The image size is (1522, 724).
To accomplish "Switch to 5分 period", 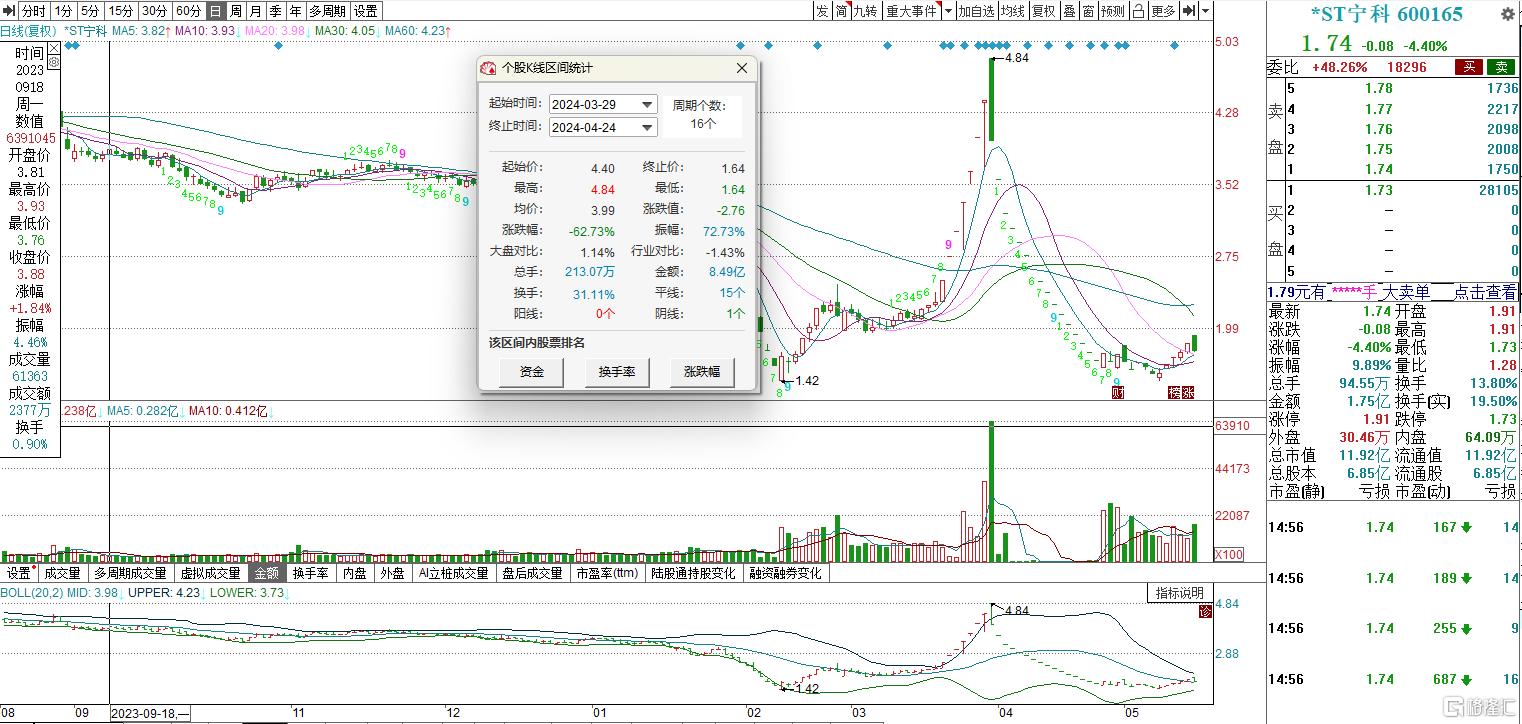I will click(x=90, y=11).
